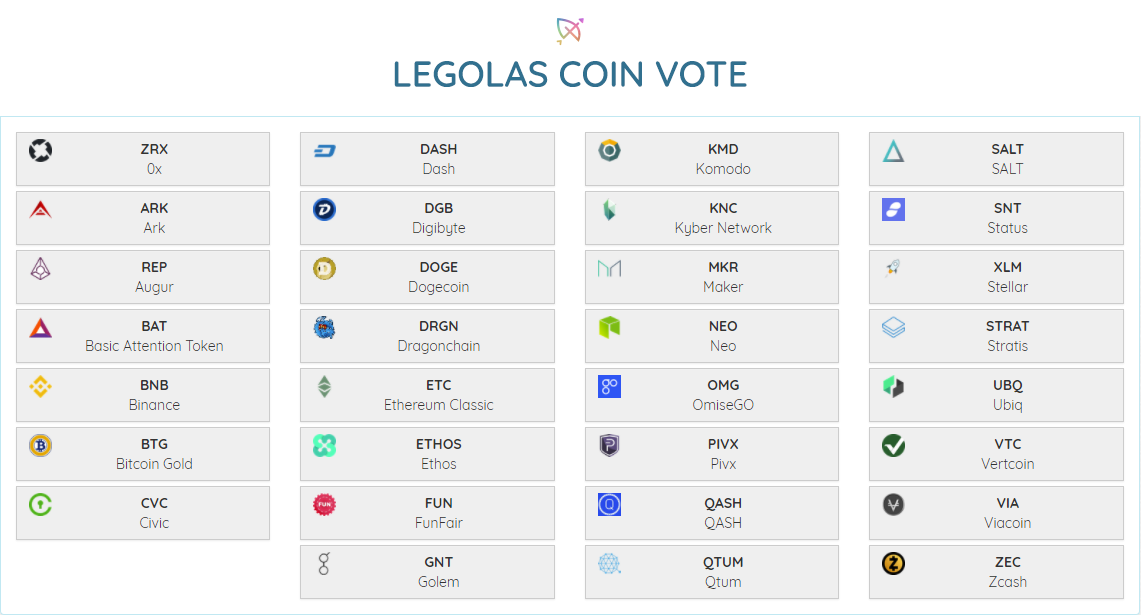Click the Legolas bow logo at top
This screenshot has width=1141, height=615.
pos(570,31)
